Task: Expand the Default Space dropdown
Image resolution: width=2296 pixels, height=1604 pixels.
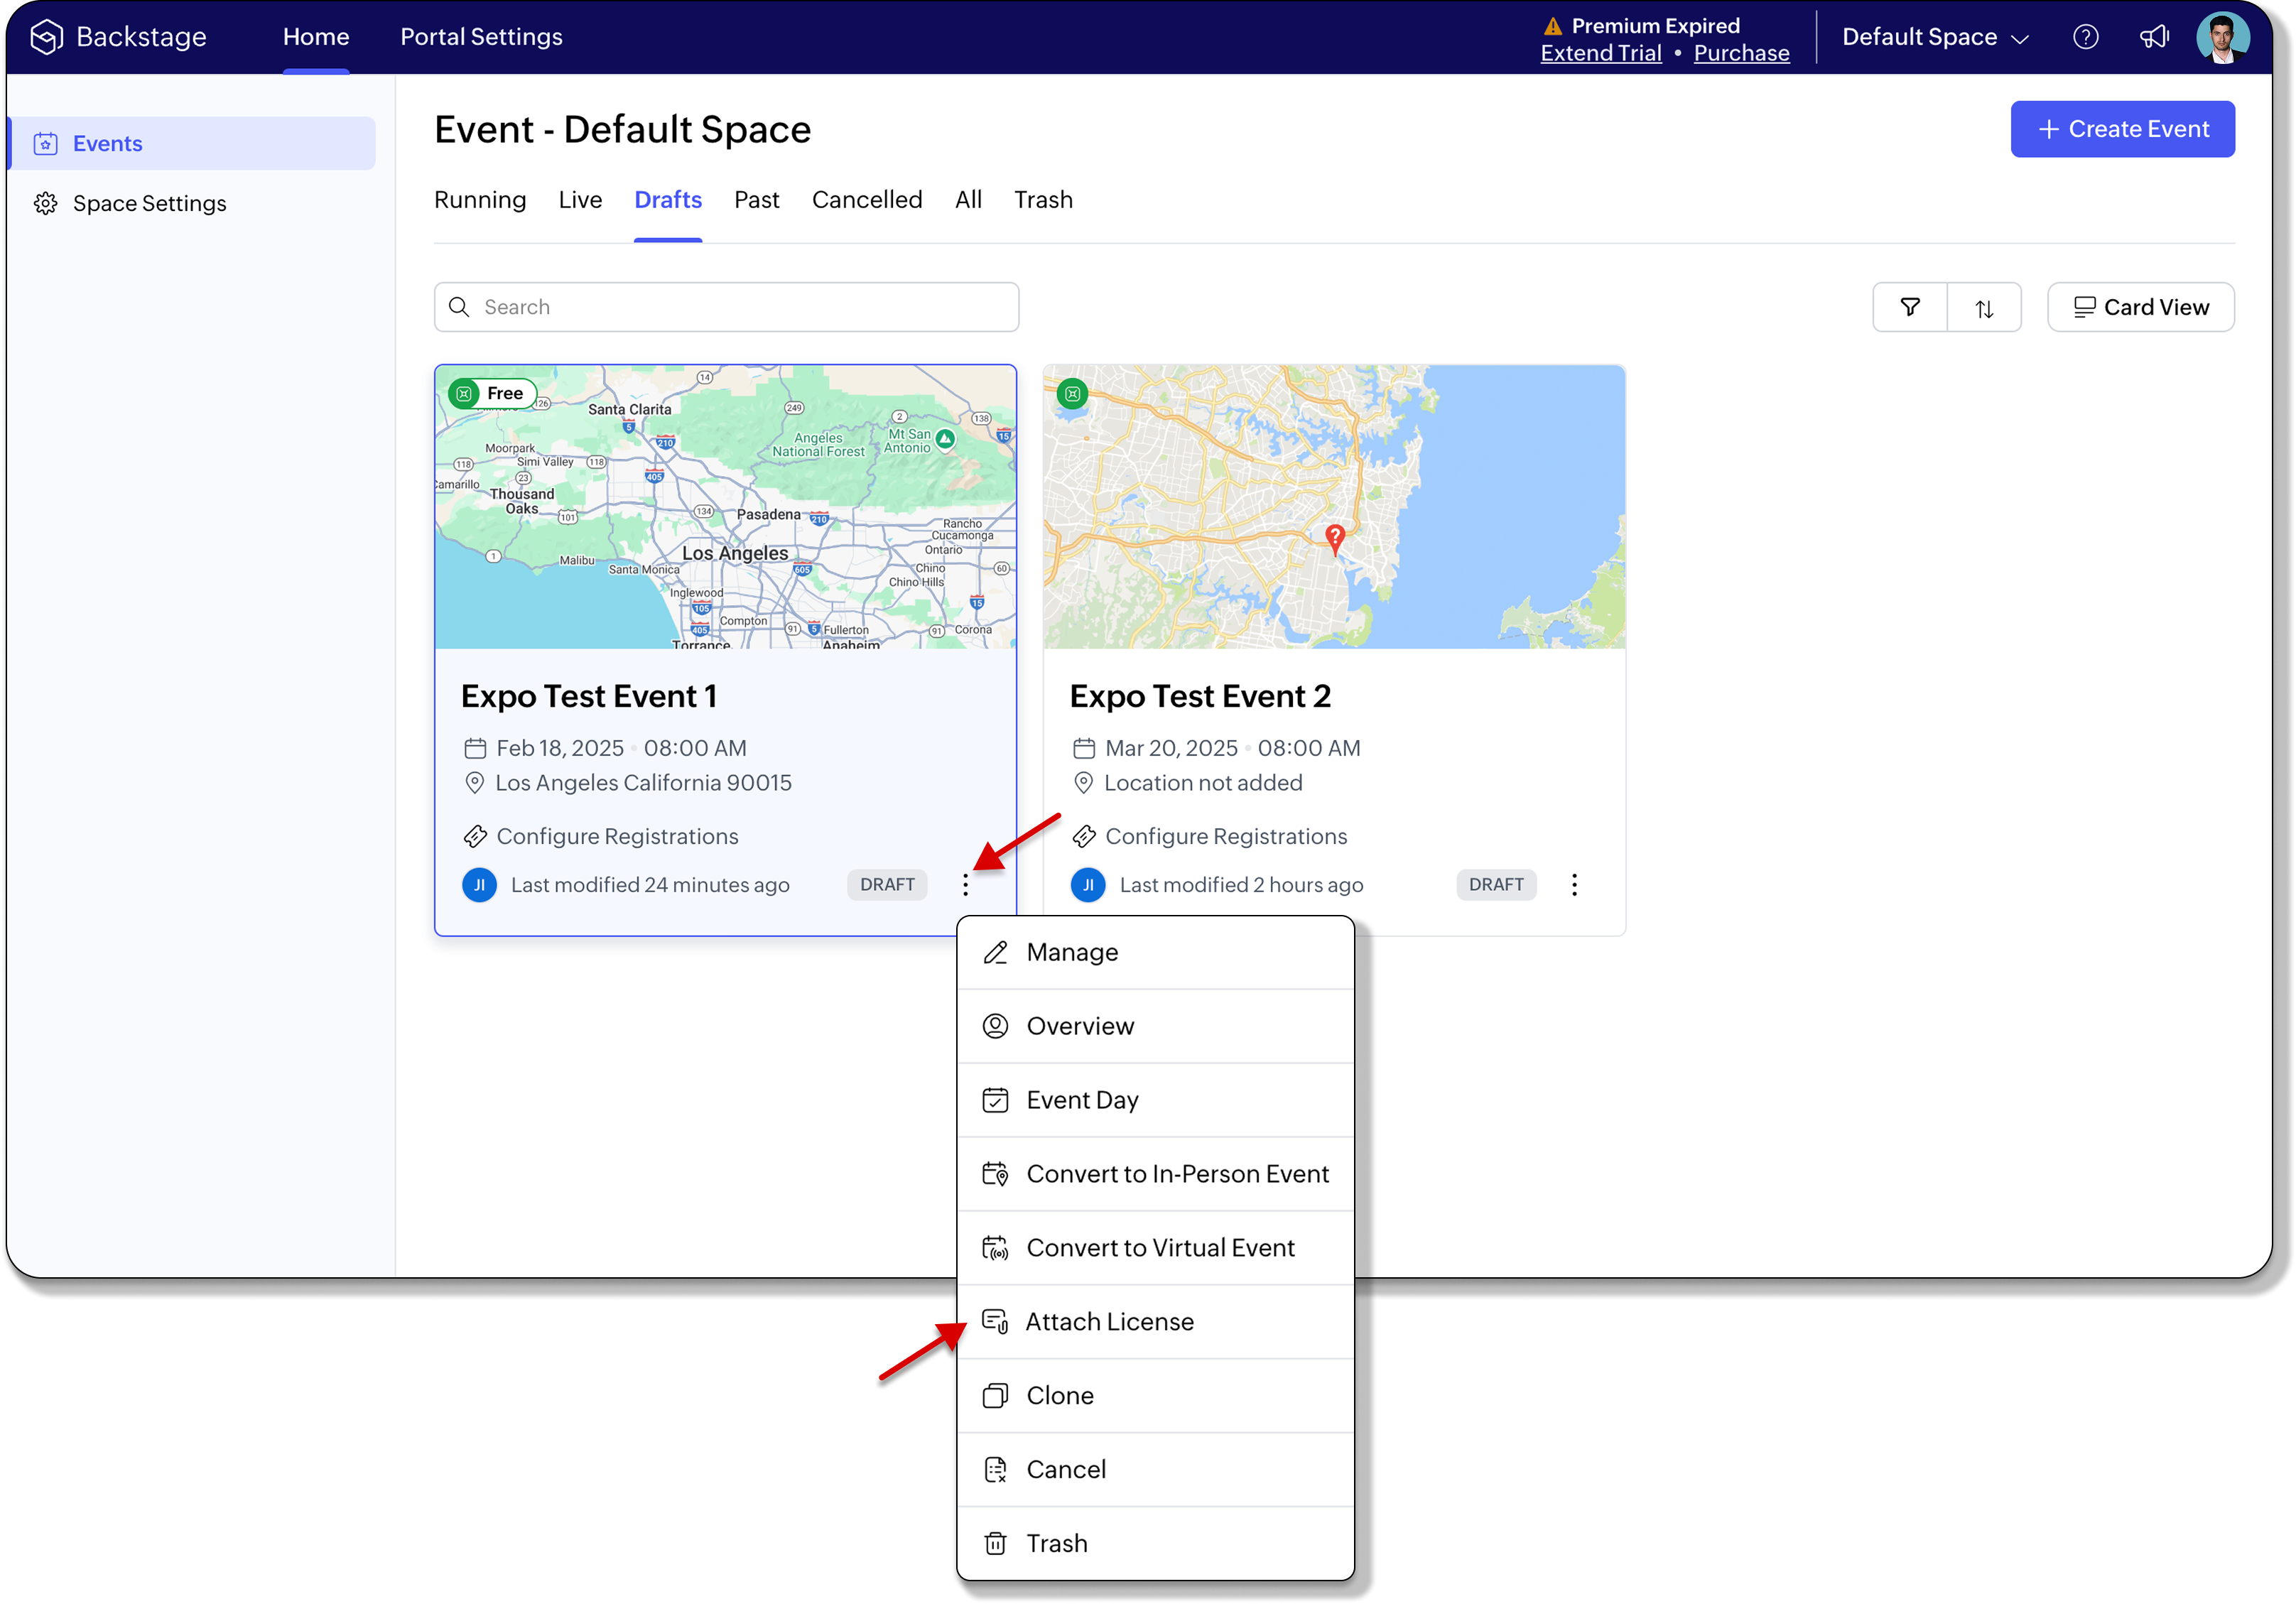Action: tap(1934, 37)
